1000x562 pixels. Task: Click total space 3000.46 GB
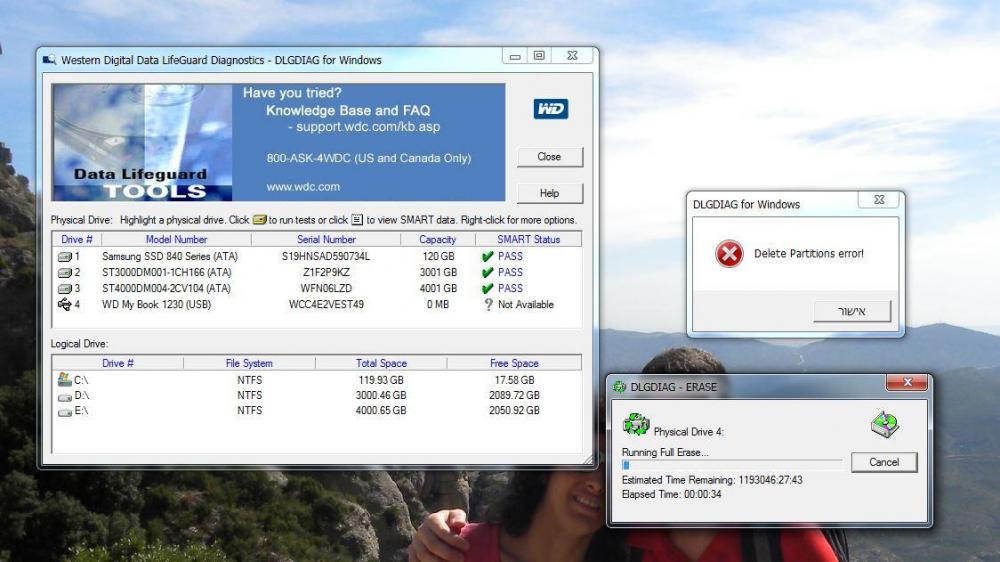(x=381, y=396)
